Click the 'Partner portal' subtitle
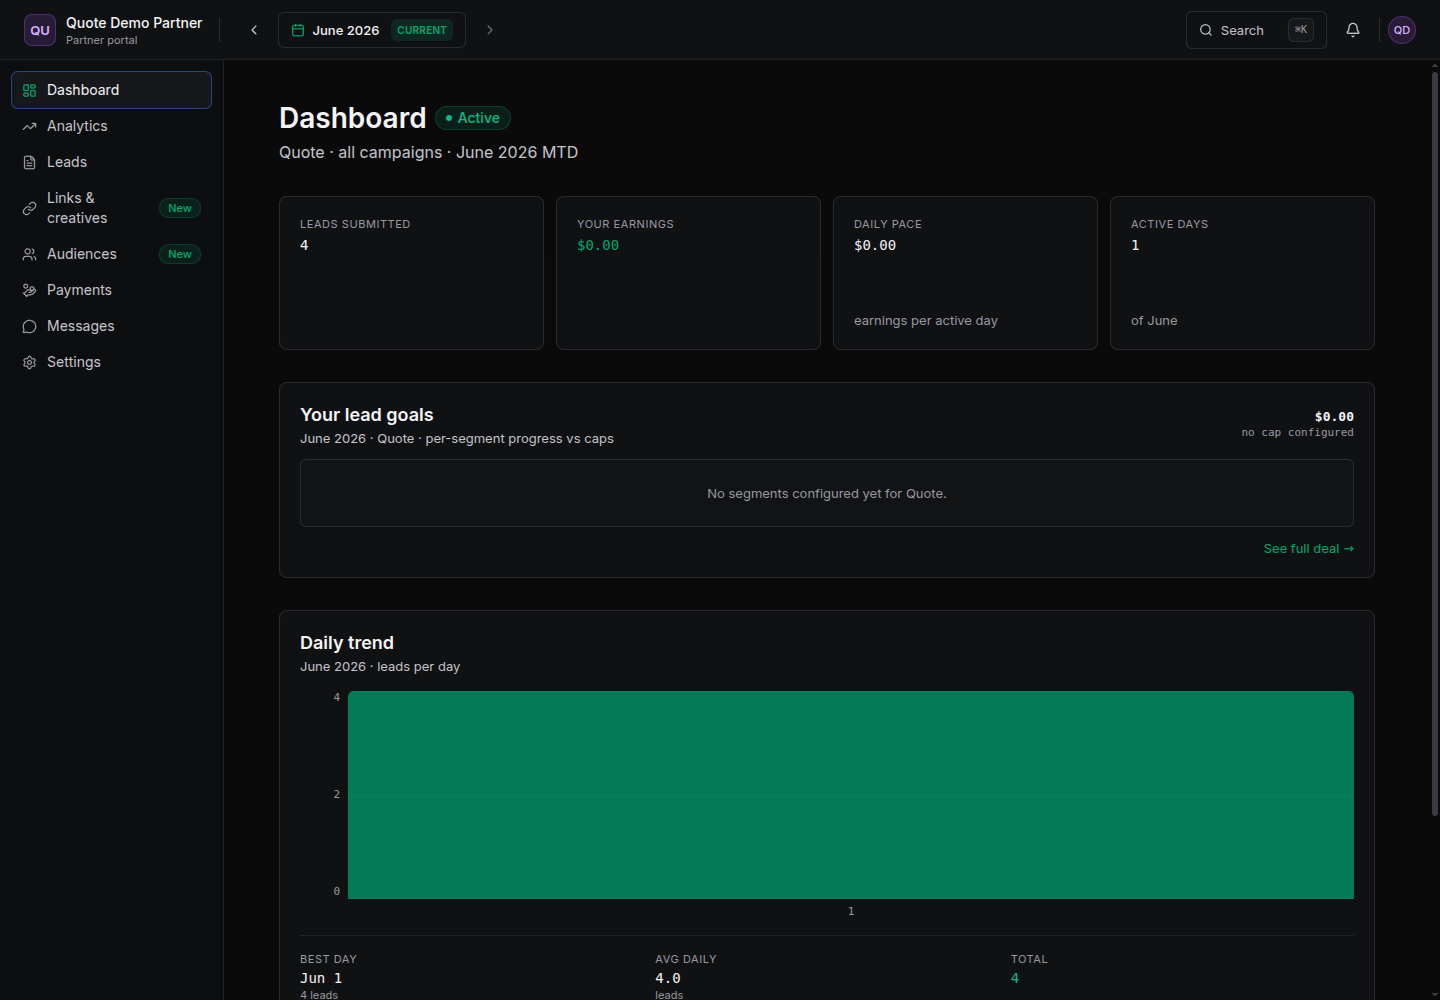1440x1000 pixels. coord(102,41)
